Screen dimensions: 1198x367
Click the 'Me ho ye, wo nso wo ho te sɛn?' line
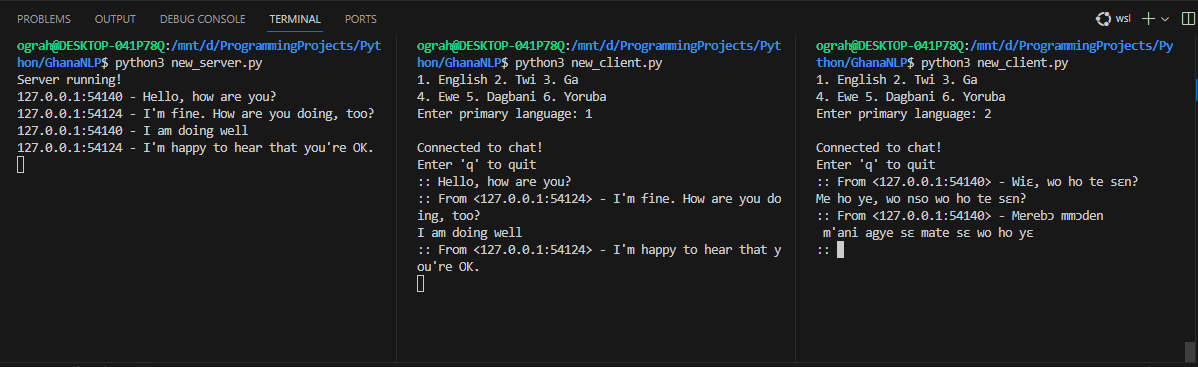[921, 198]
